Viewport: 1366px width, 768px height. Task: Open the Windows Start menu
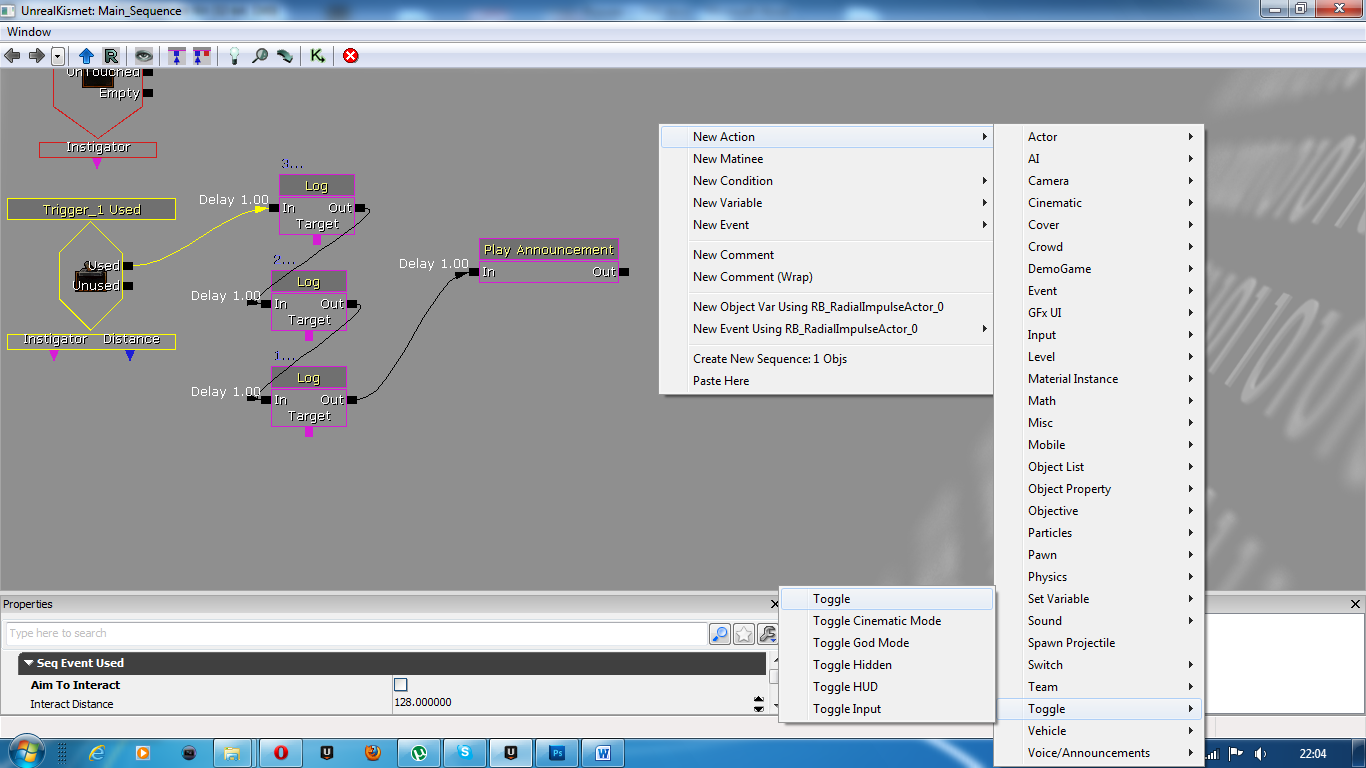coord(25,752)
